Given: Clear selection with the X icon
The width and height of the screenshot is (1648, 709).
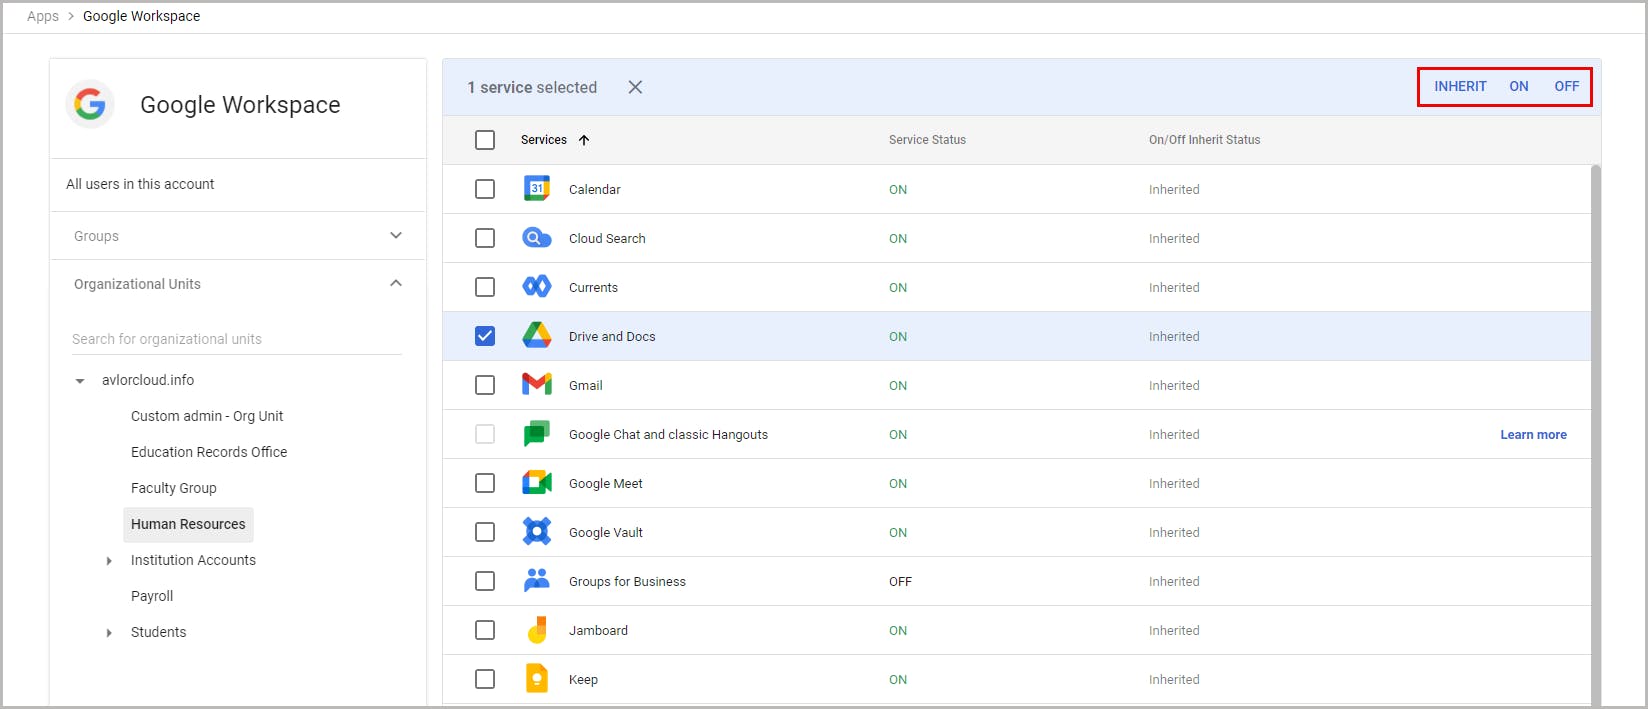Looking at the screenshot, I should tap(635, 87).
